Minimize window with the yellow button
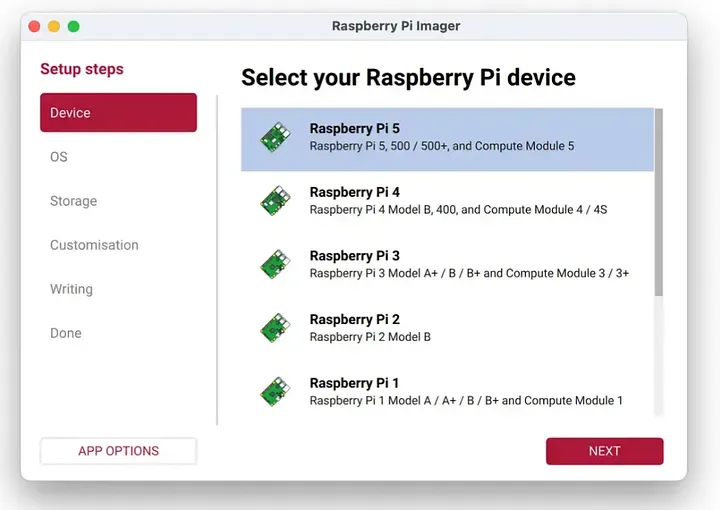This screenshot has width=720, height=510. [54, 27]
